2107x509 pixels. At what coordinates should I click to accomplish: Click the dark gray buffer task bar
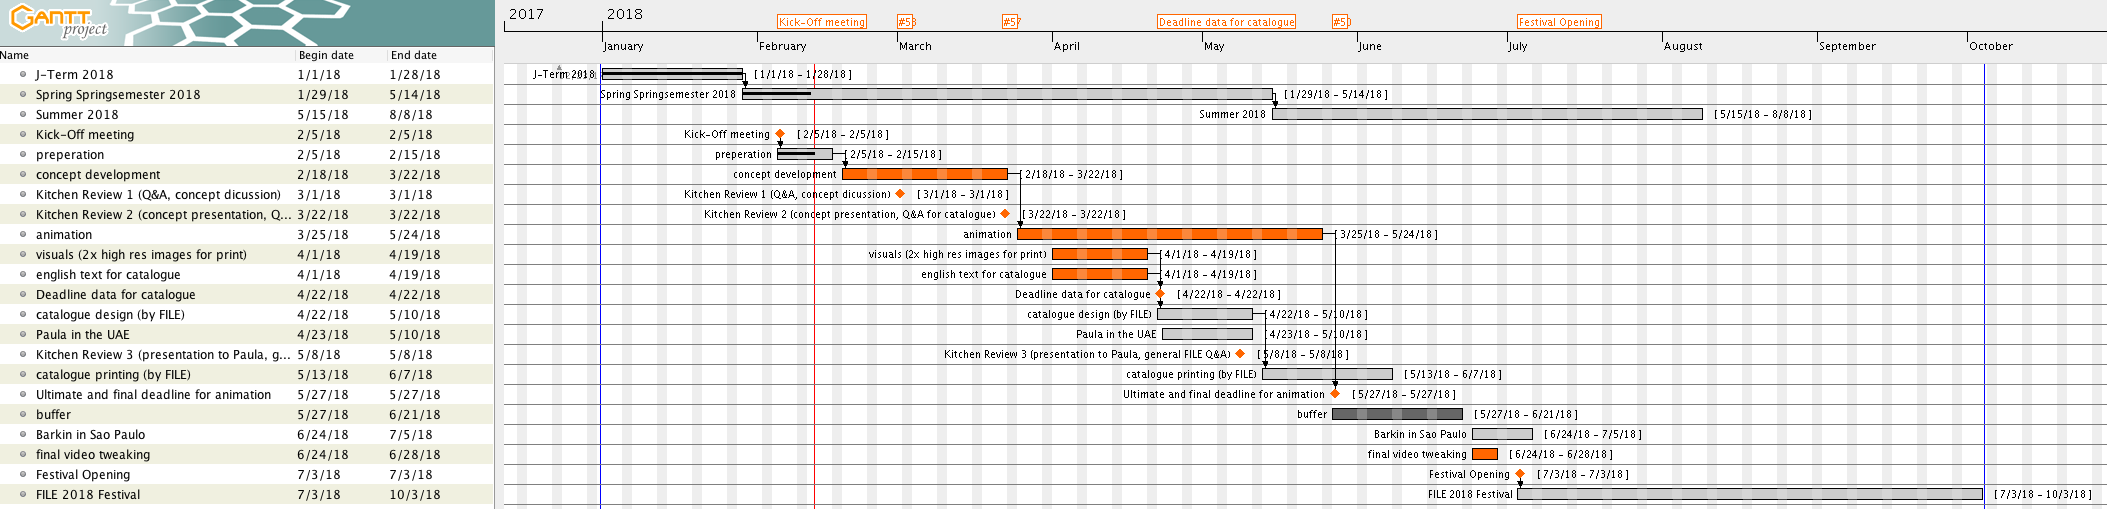pos(1397,414)
